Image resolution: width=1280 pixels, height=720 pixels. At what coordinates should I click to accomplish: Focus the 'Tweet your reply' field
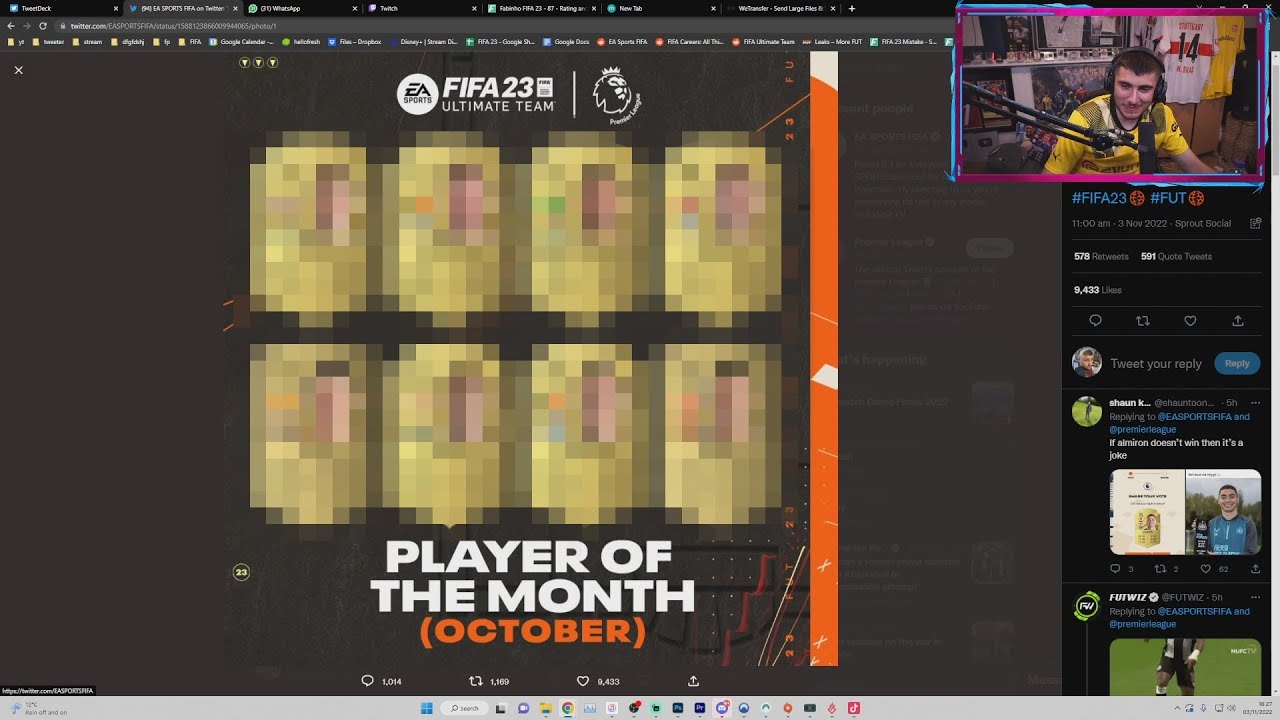tap(1156, 364)
